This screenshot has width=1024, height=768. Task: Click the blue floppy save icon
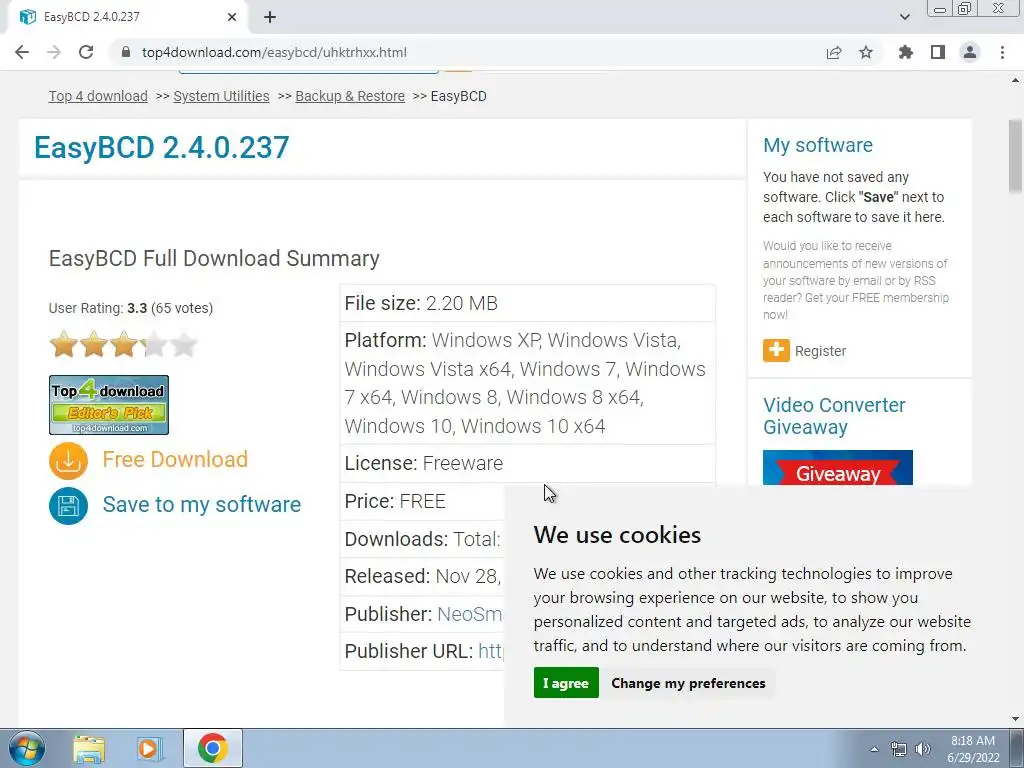(68, 505)
